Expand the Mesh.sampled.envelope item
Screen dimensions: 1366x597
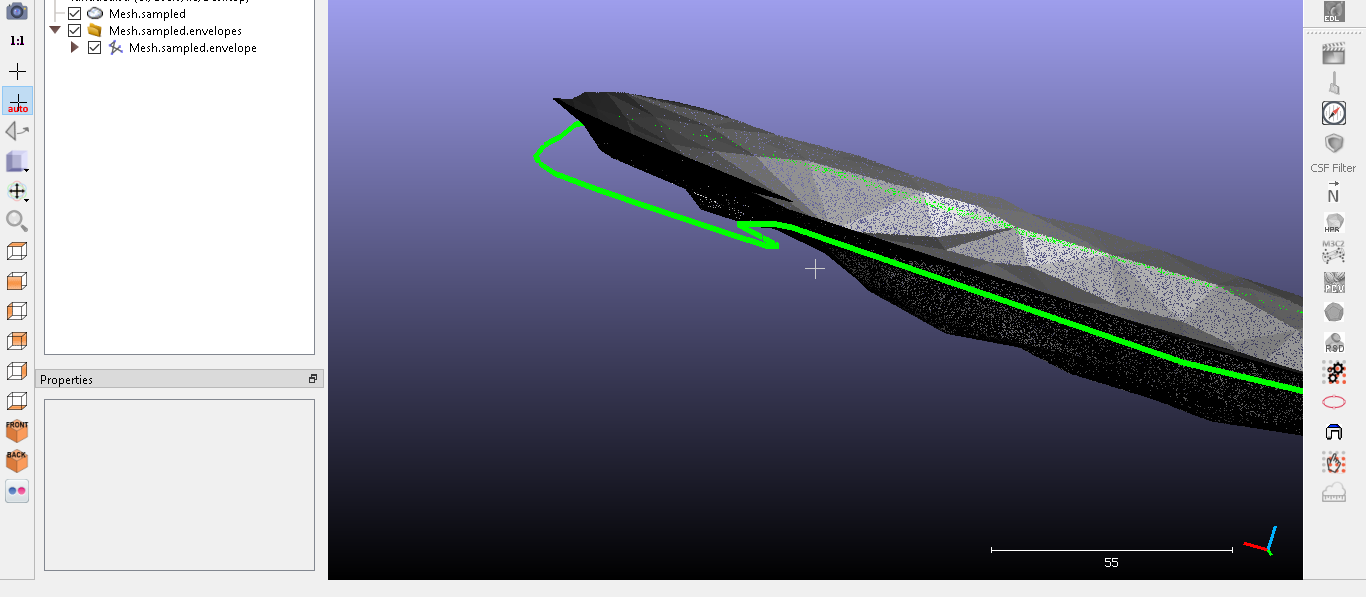[x=75, y=48]
